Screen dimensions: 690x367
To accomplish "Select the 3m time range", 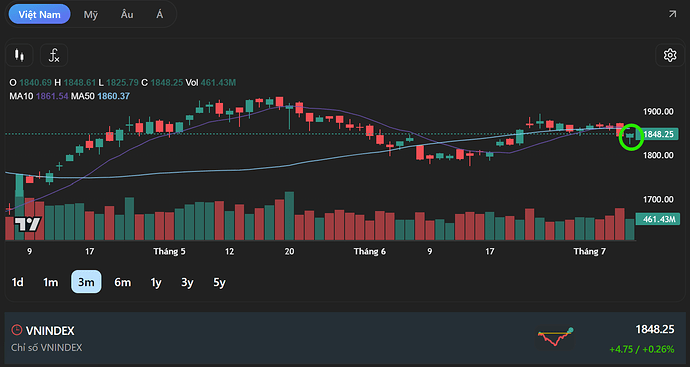I will 86,282.
